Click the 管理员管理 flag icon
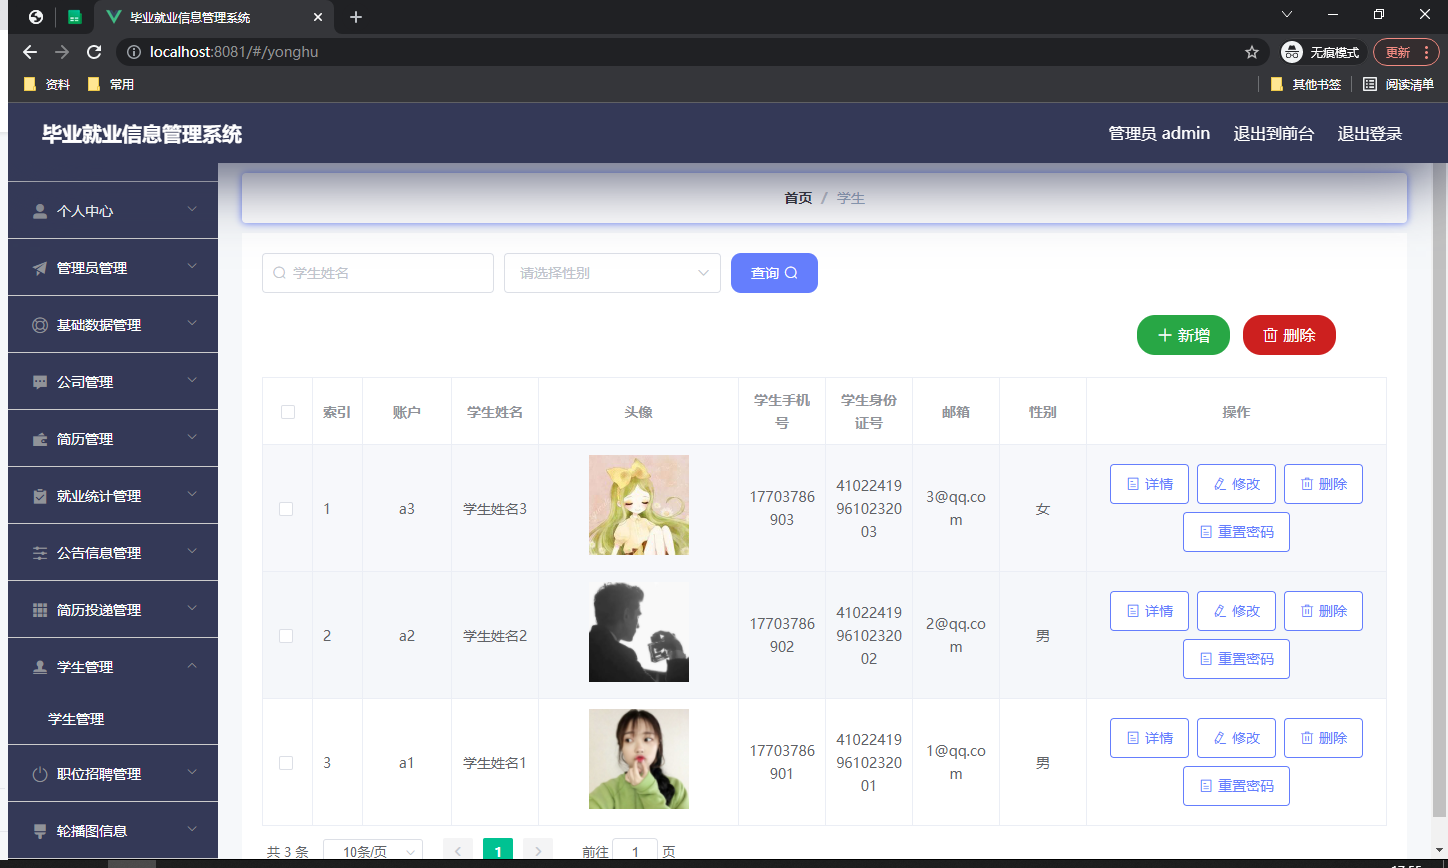The width and height of the screenshot is (1448, 868). 40,267
